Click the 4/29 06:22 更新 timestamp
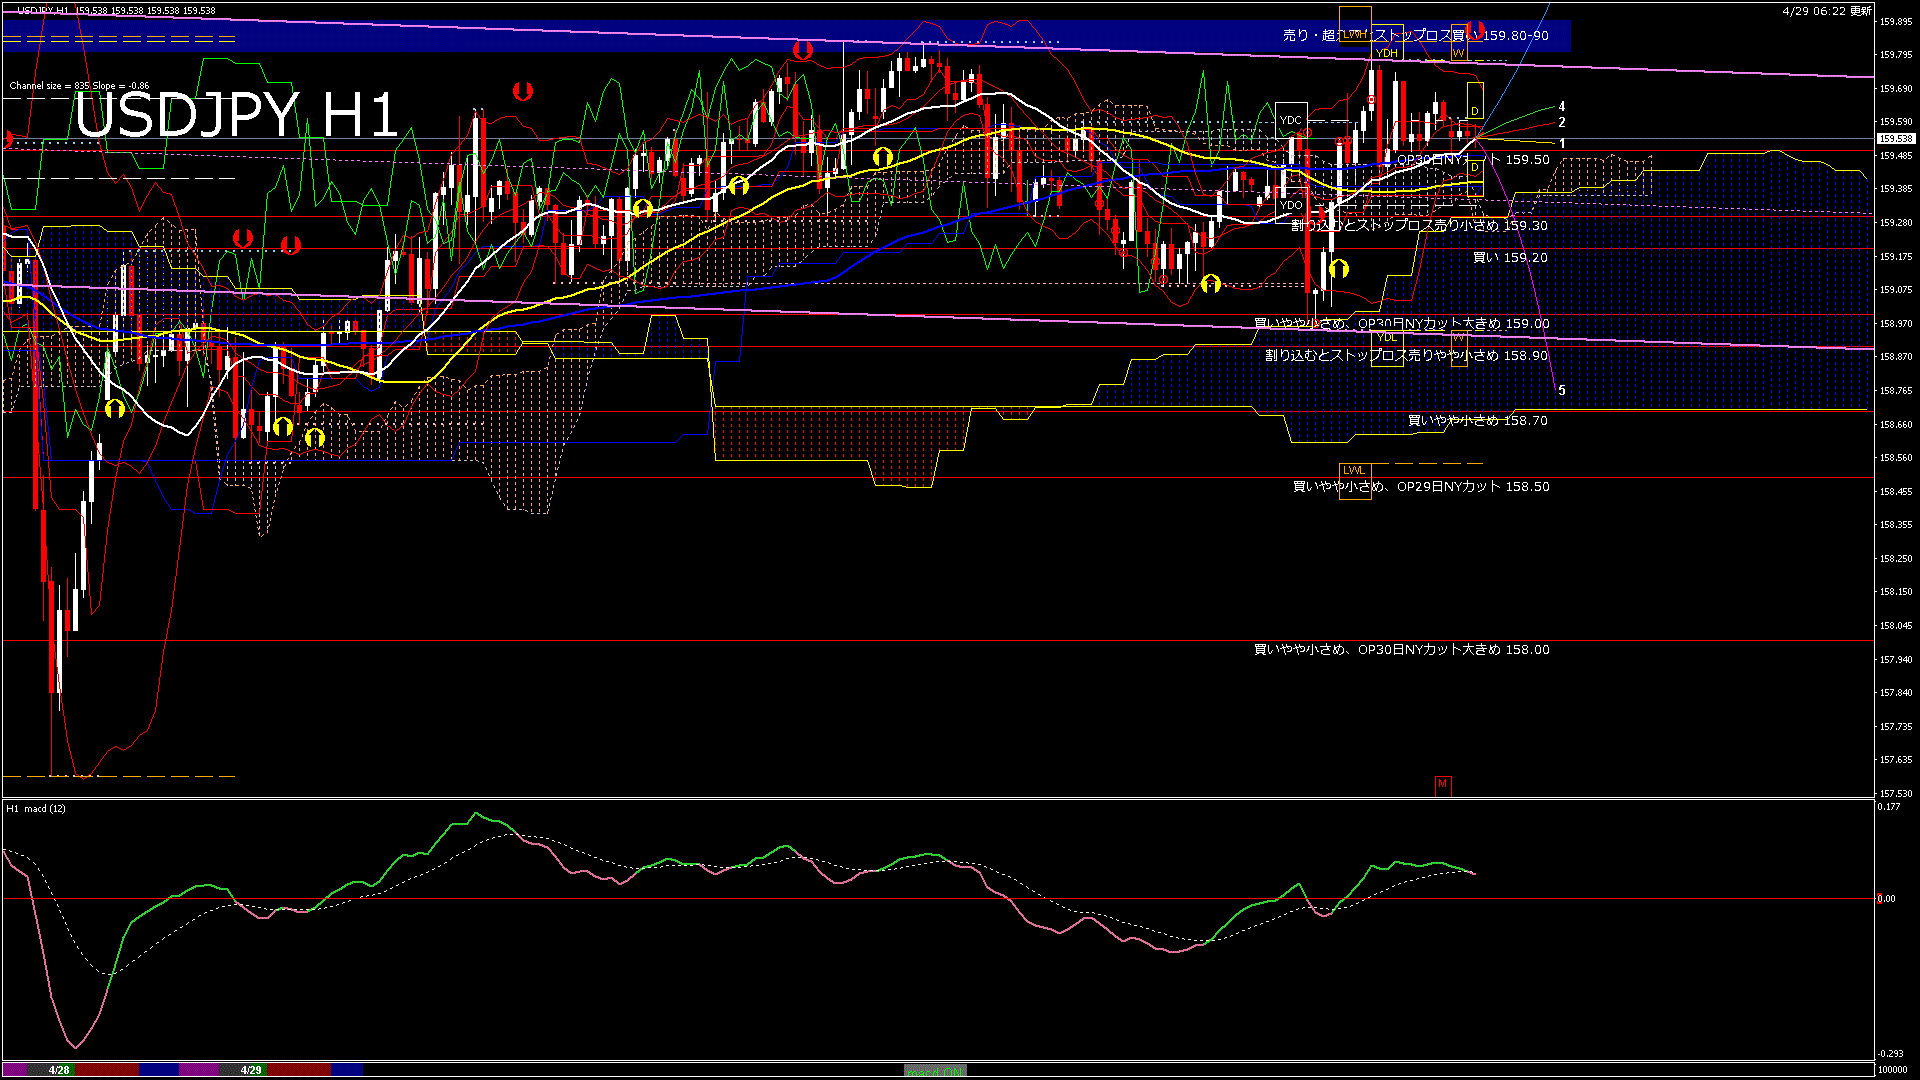Viewport: 1920px width, 1080px height. coord(1826,11)
